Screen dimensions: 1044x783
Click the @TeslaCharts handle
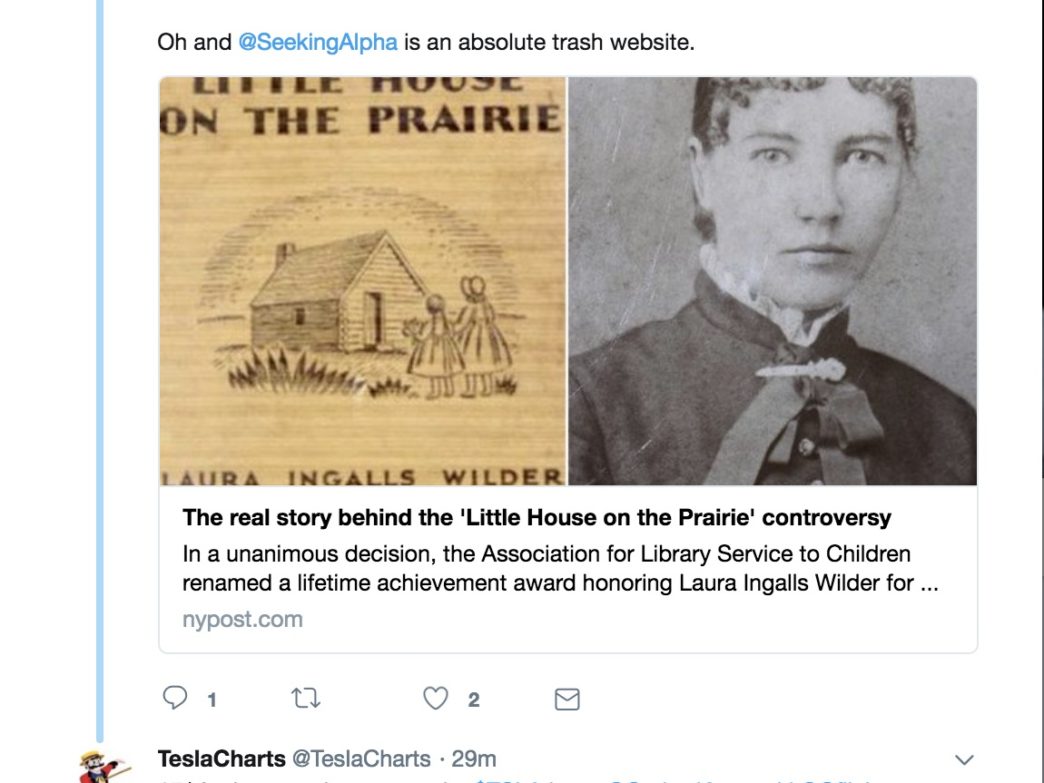click(x=362, y=758)
